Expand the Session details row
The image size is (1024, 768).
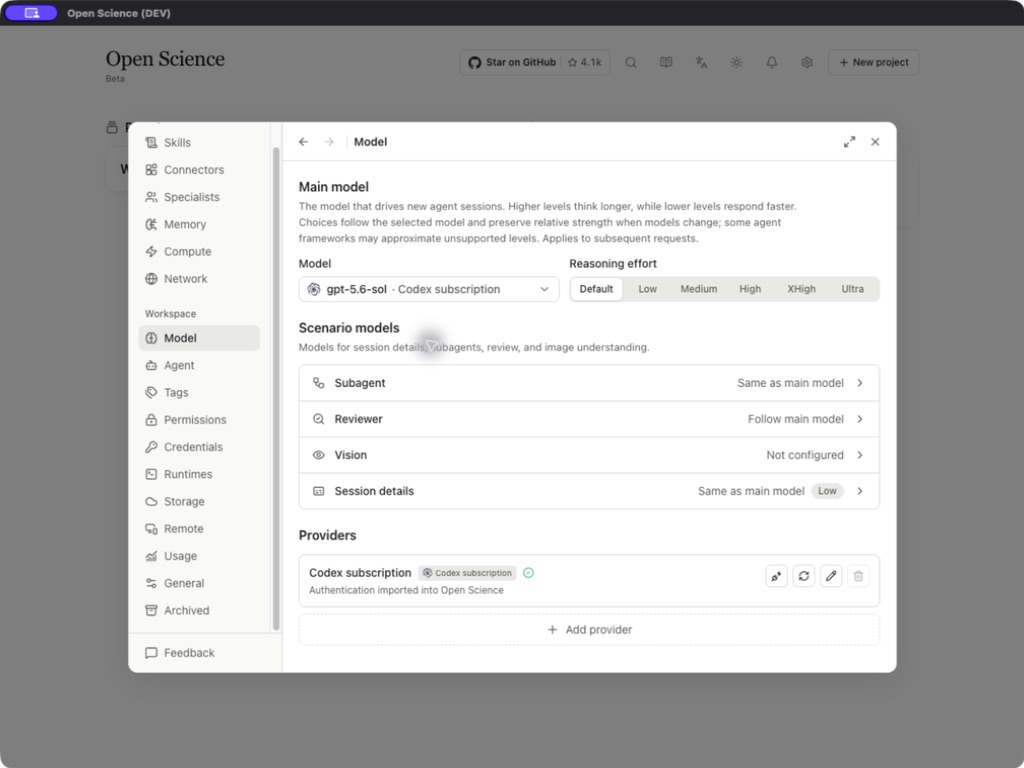coord(589,491)
